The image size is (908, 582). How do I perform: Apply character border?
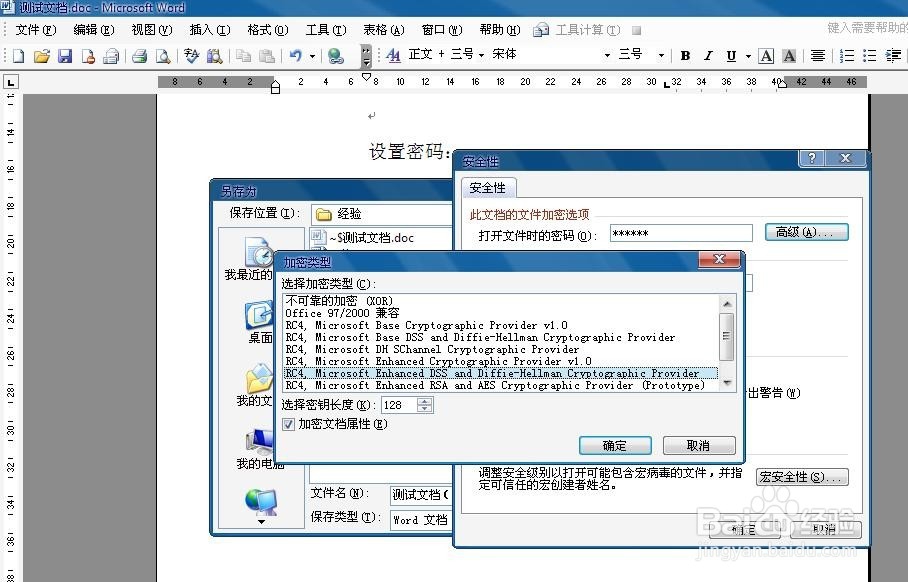pos(766,56)
